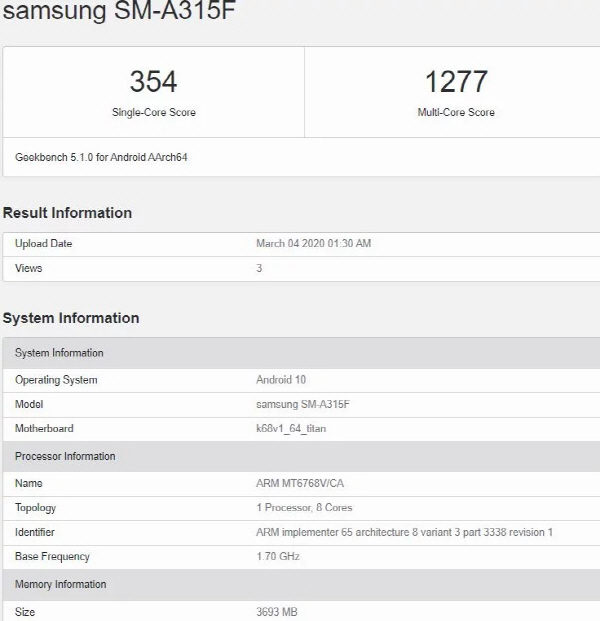Click the Model row label
The width and height of the screenshot is (600, 621).
[x=29, y=404]
